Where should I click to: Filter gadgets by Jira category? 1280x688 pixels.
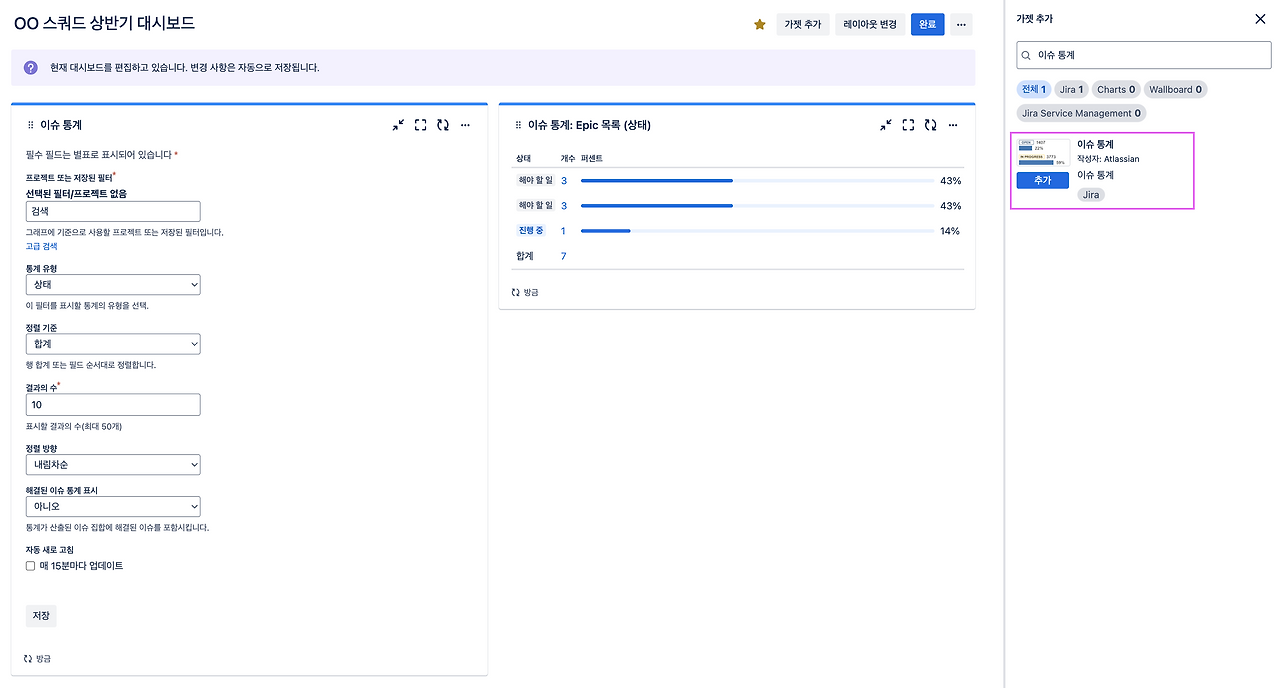tap(1071, 90)
